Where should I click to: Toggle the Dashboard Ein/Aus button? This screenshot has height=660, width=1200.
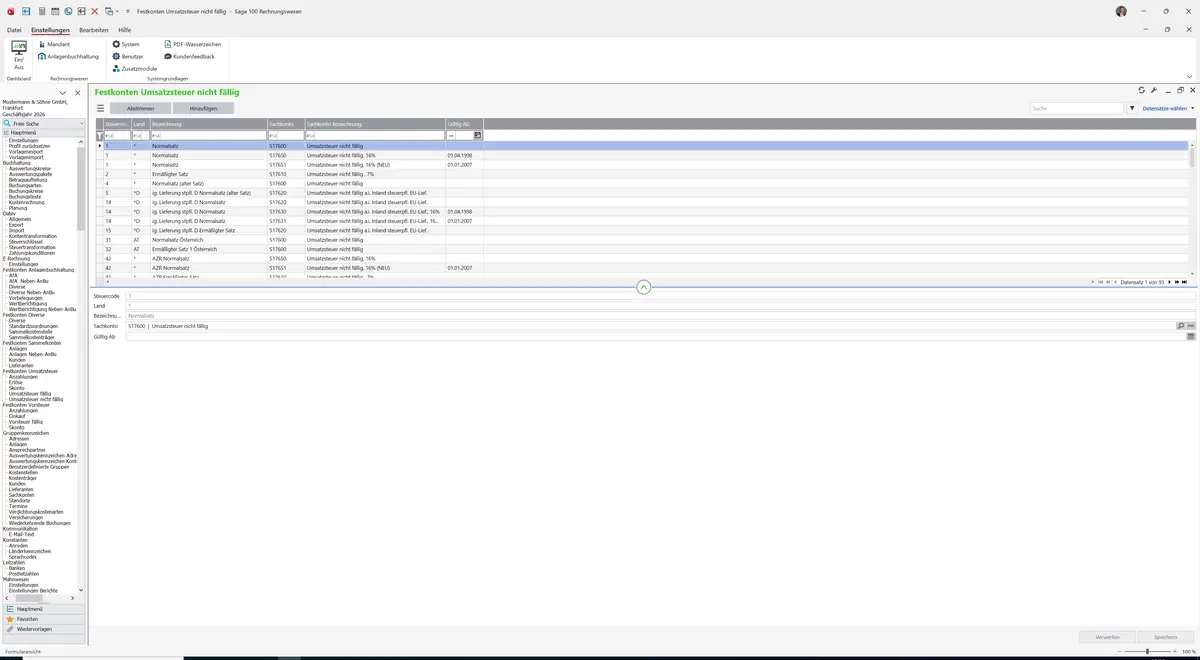pyautogui.click(x=19, y=54)
